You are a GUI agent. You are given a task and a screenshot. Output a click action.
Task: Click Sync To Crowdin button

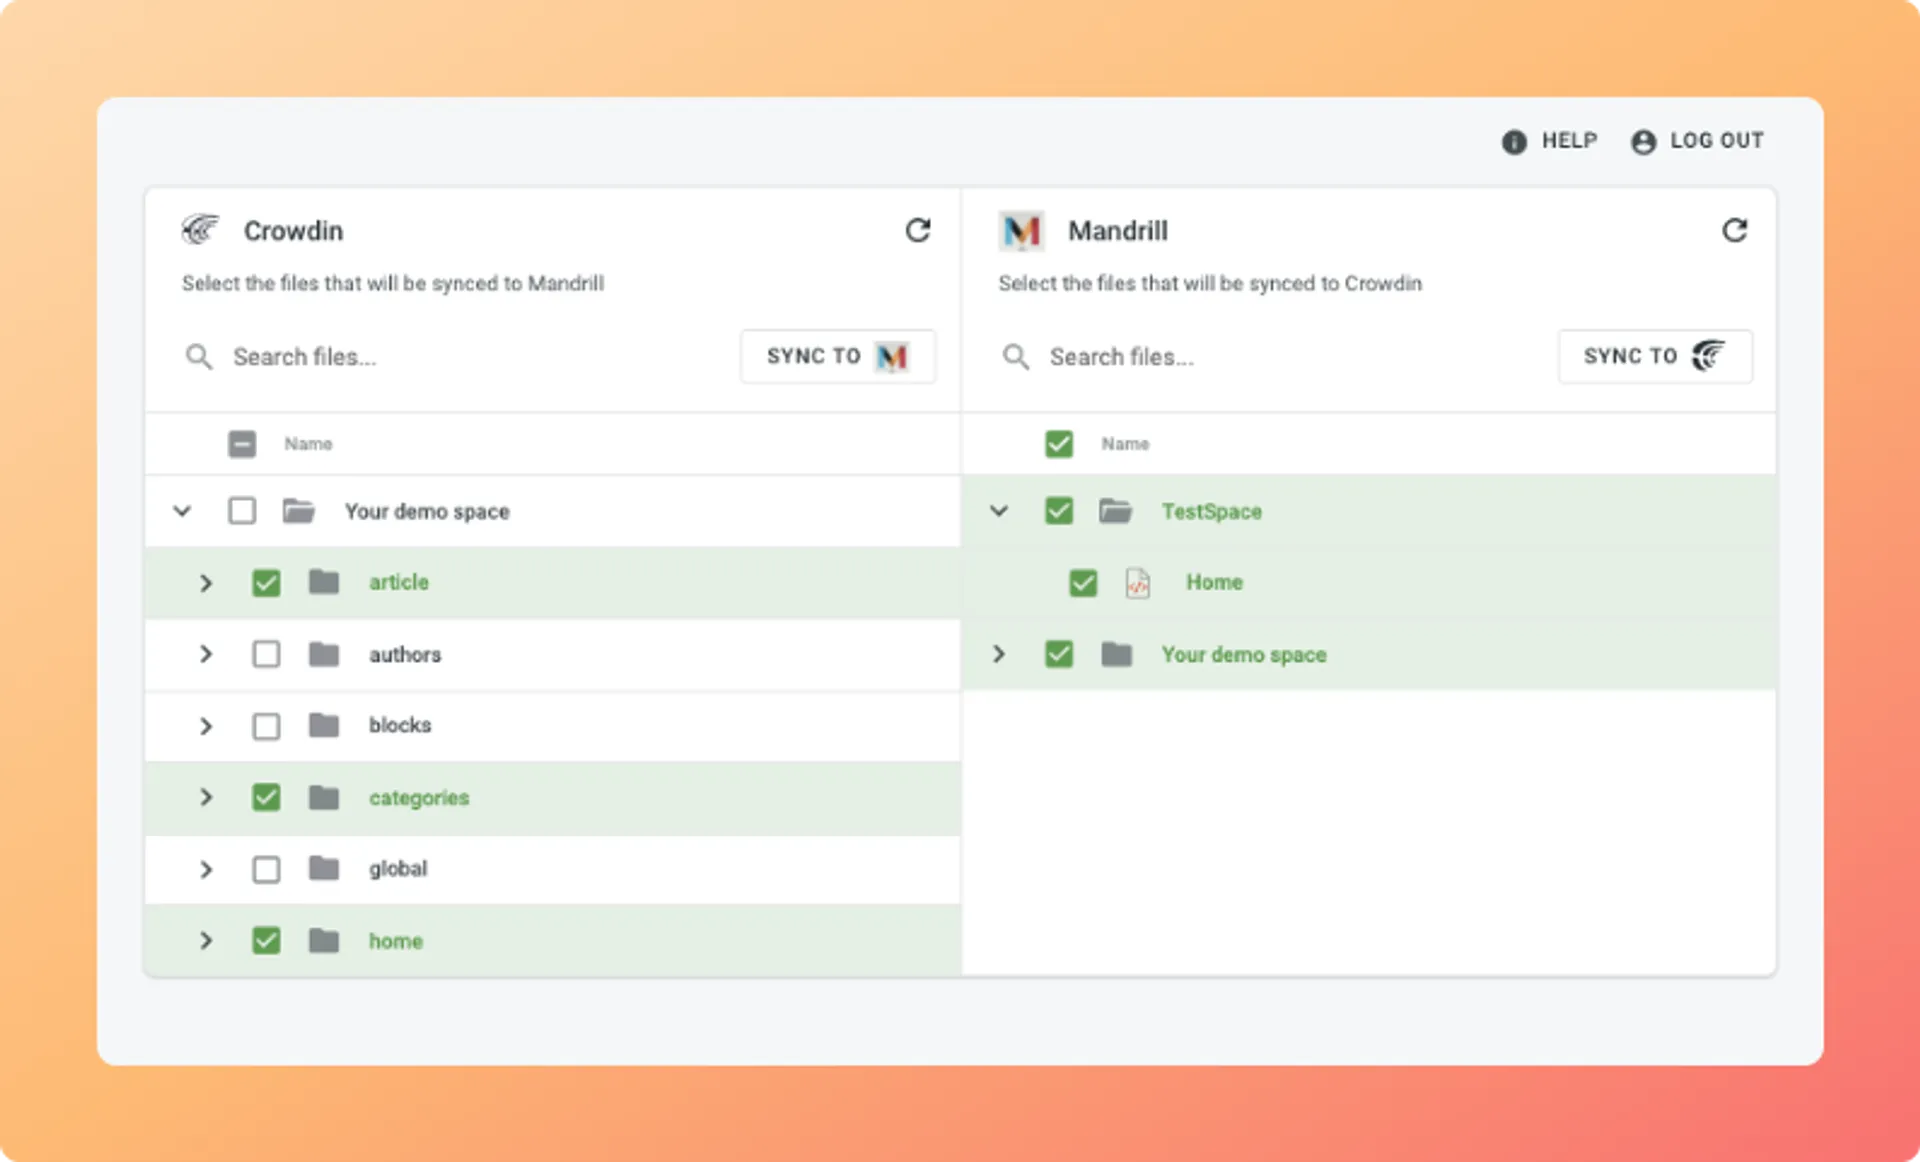pos(1654,356)
